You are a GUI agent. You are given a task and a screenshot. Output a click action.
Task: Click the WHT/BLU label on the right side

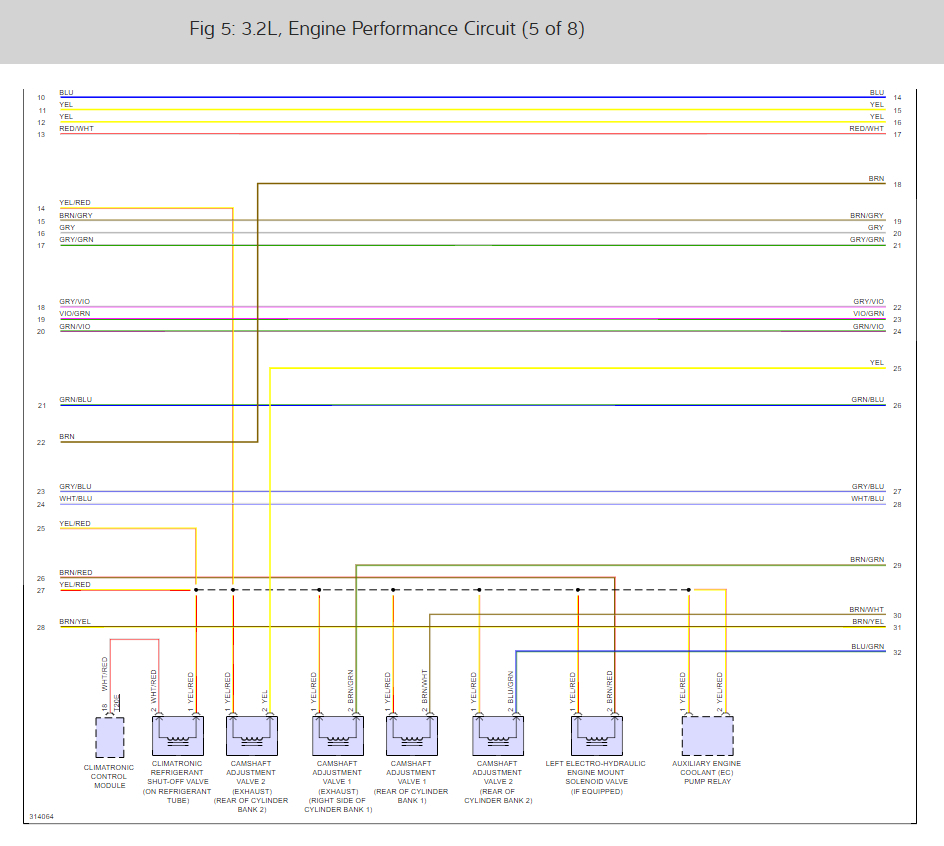(868, 498)
